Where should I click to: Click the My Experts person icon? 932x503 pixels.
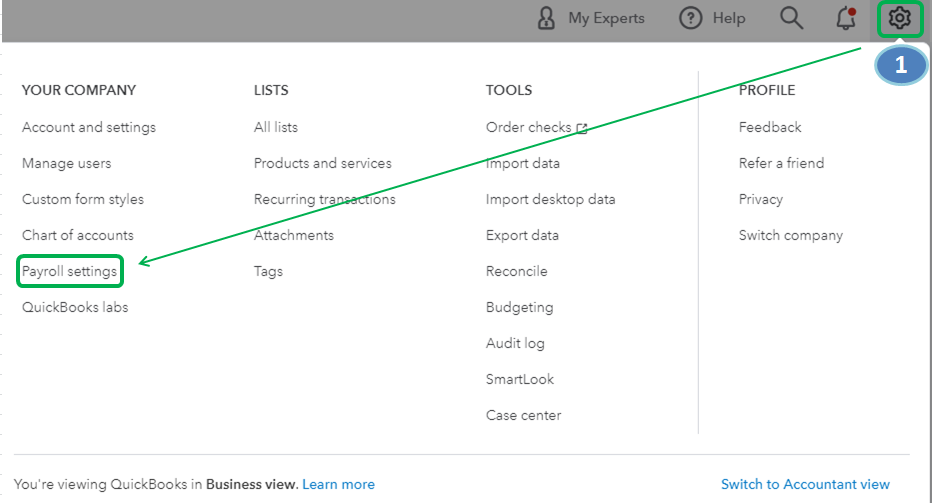[x=546, y=18]
